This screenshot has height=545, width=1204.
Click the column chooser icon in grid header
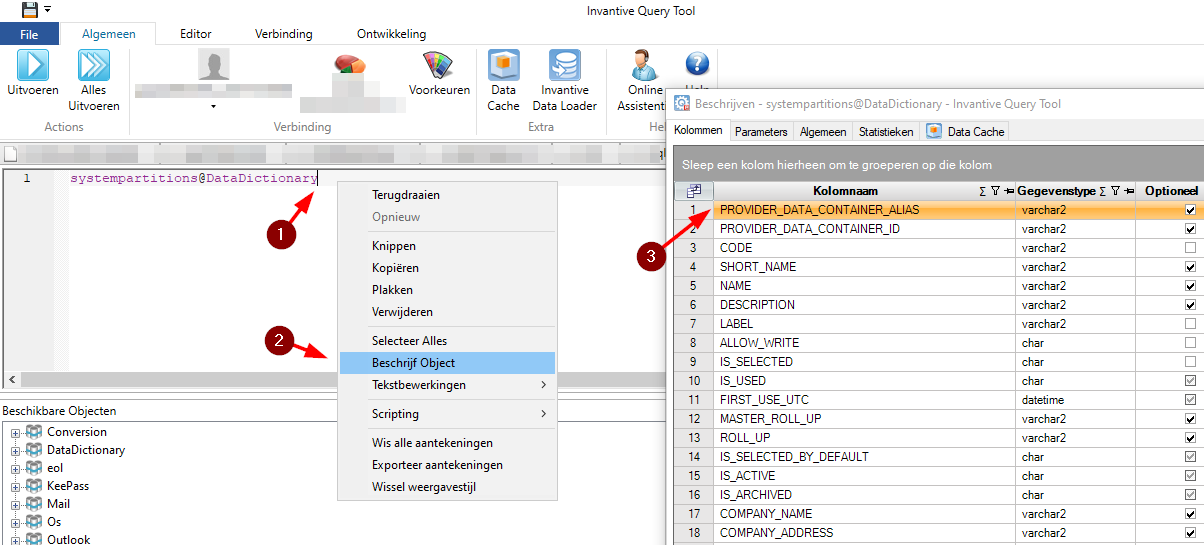pyautogui.click(x=694, y=191)
